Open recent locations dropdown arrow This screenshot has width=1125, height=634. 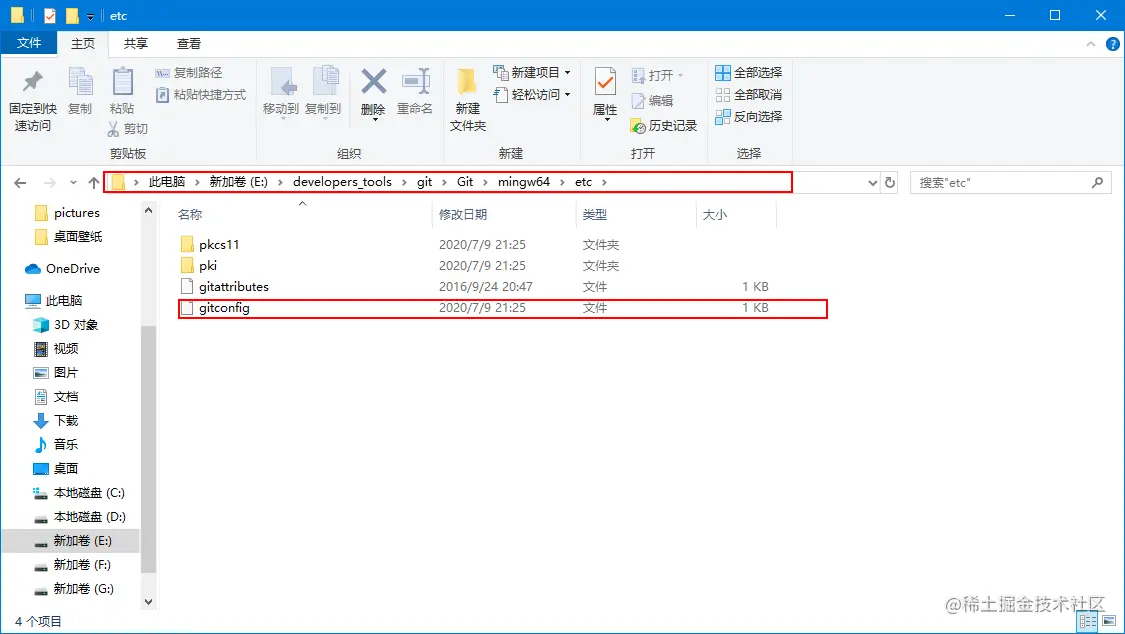click(73, 183)
